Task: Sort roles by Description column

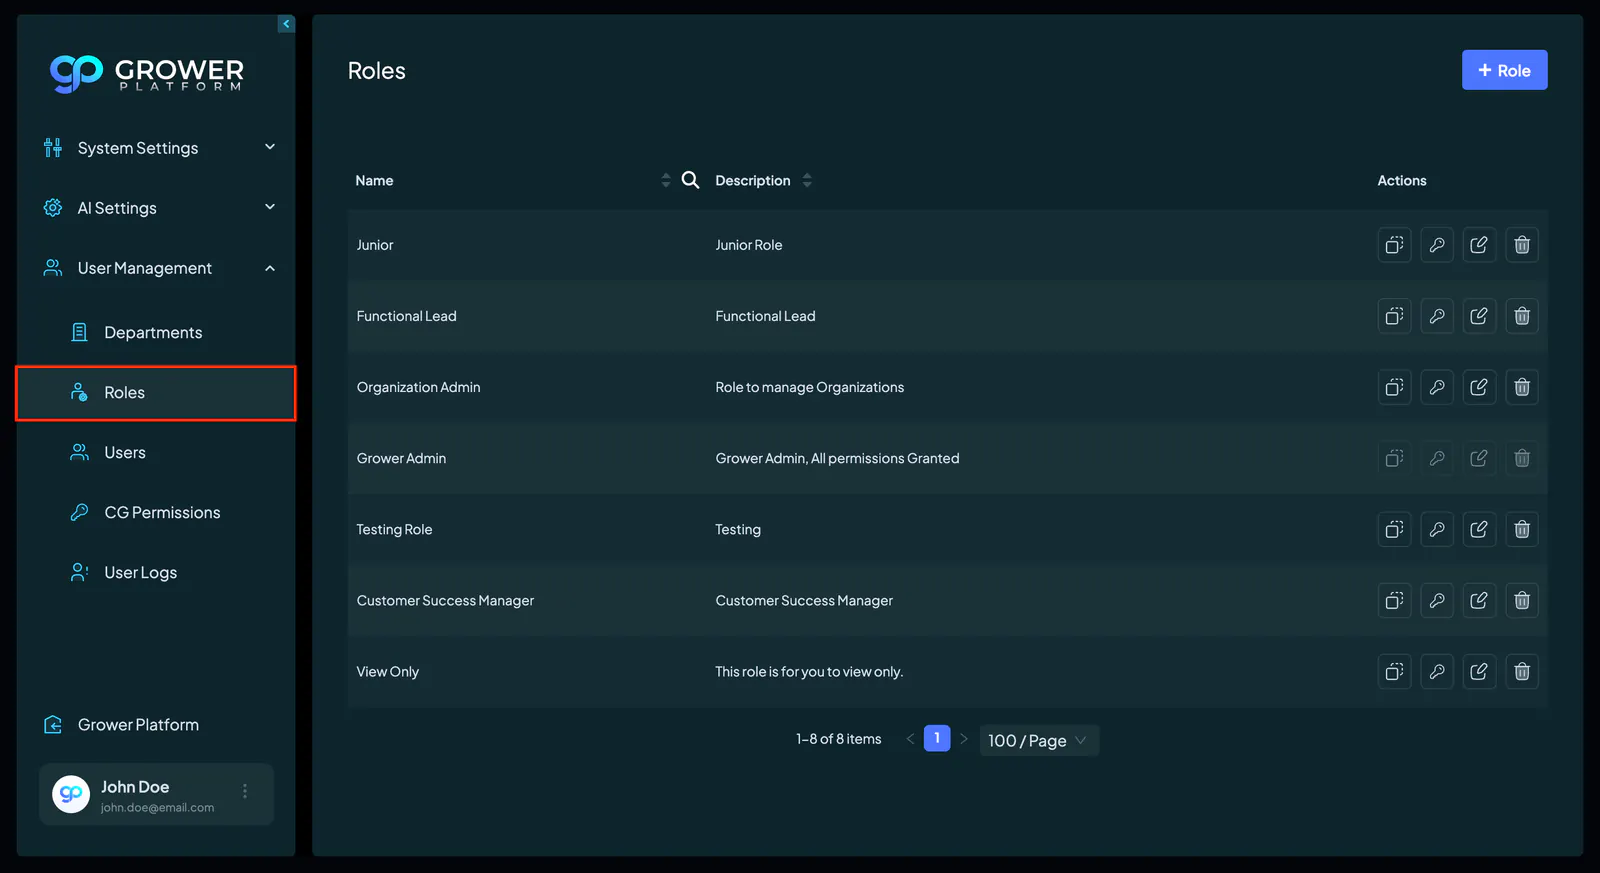Action: pos(807,180)
